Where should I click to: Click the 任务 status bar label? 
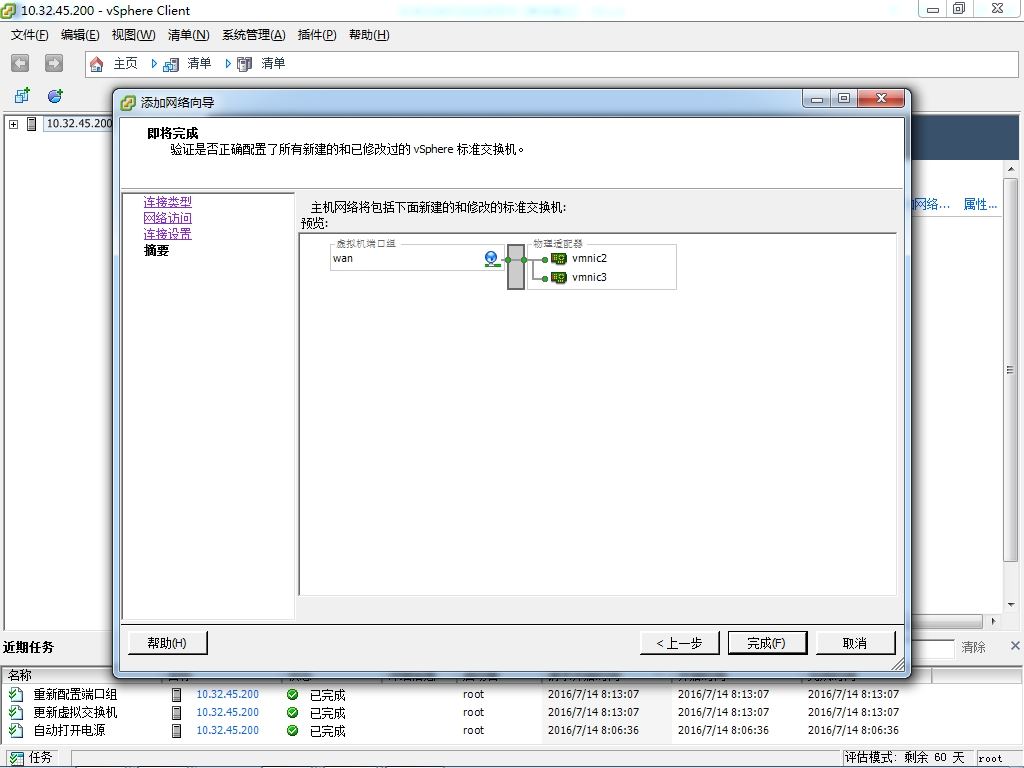pyautogui.click(x=40, y=758)
